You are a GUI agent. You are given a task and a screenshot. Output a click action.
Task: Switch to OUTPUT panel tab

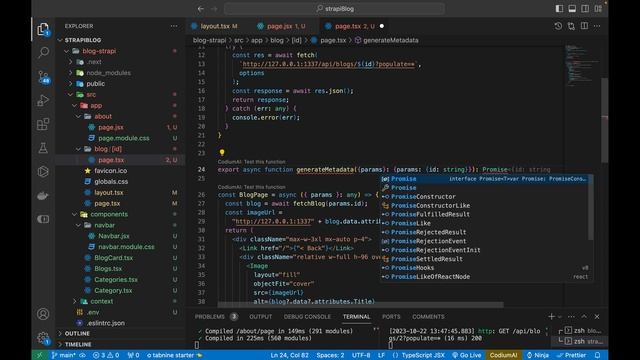click(260, 317)
